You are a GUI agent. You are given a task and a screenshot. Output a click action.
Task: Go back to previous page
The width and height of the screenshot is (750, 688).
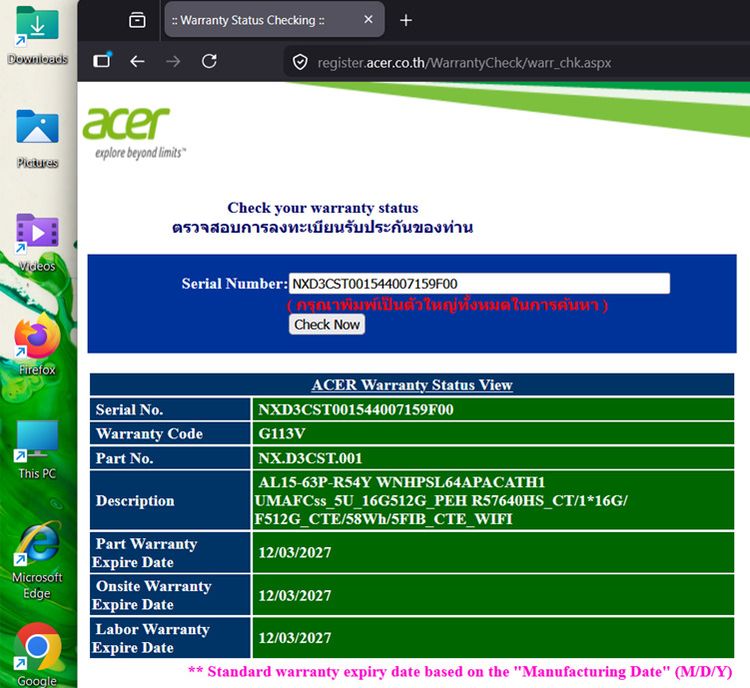coord(137,61)
